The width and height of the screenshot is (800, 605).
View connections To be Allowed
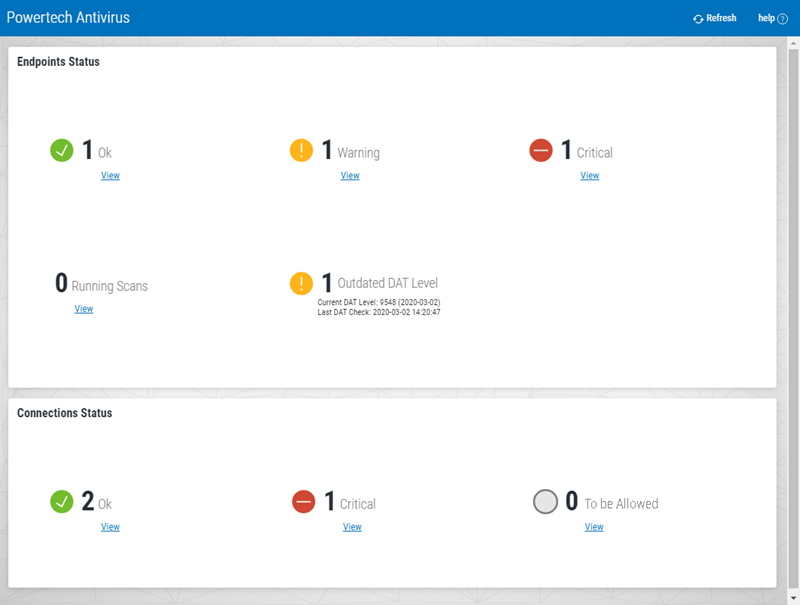[594, 527]
